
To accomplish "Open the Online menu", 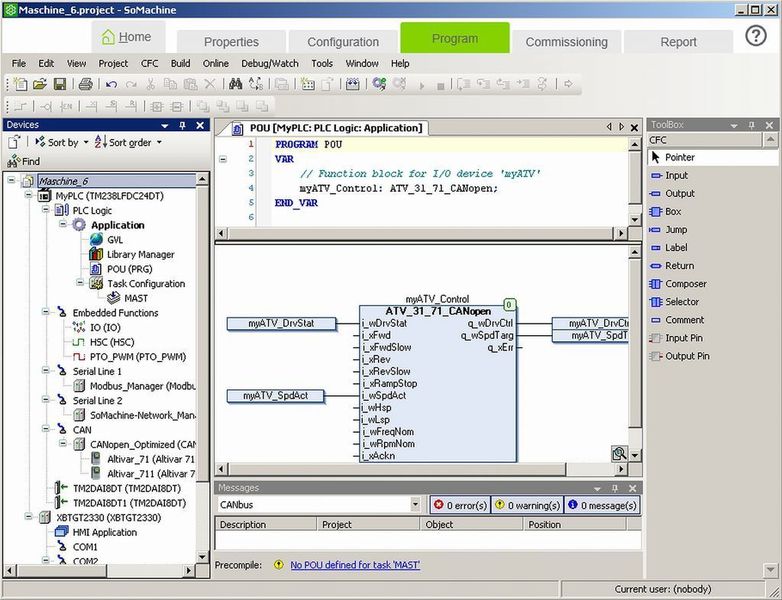I will tap(215, 63).
